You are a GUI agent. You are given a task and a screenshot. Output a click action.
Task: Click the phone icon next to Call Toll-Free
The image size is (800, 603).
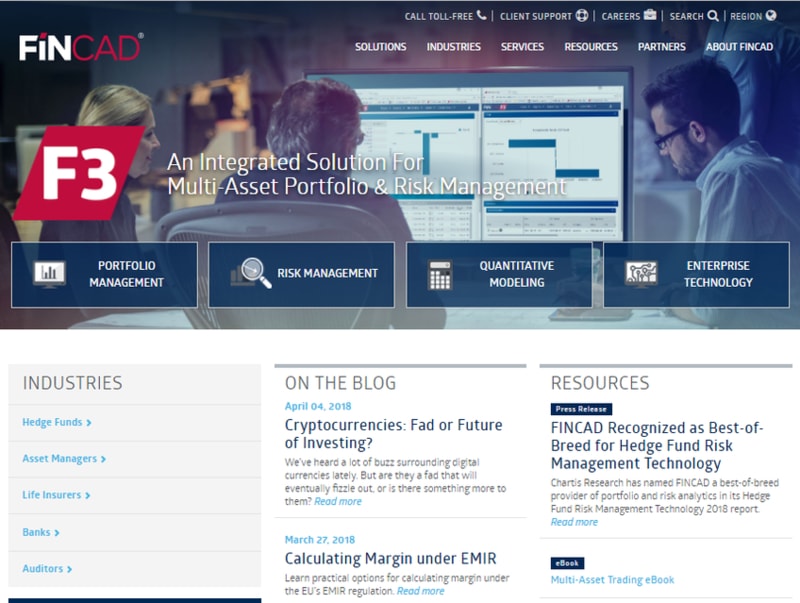(481, 15)
